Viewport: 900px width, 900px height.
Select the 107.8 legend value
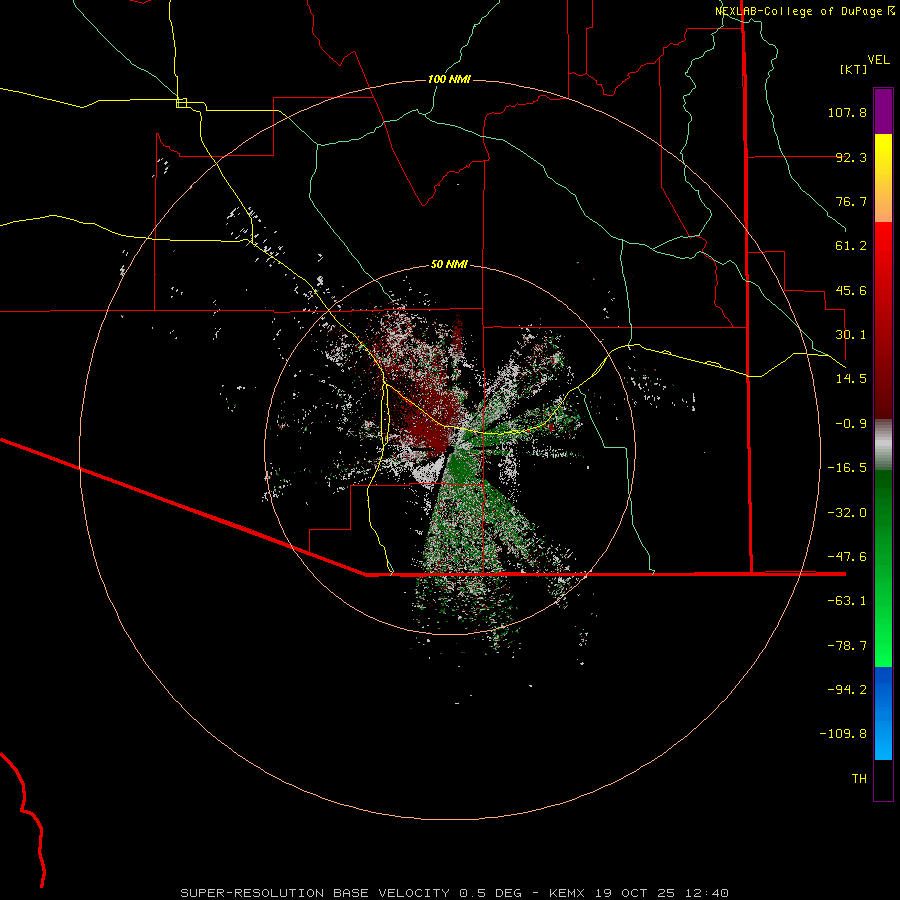847,112
